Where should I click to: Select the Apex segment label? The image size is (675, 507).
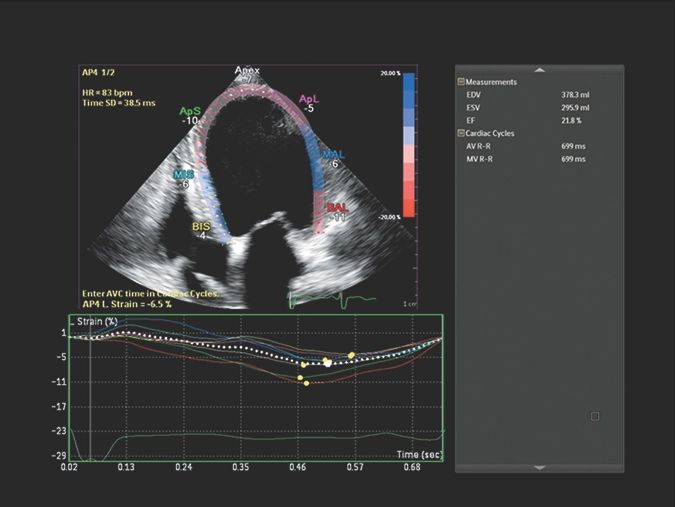click(x=247, y=72)
